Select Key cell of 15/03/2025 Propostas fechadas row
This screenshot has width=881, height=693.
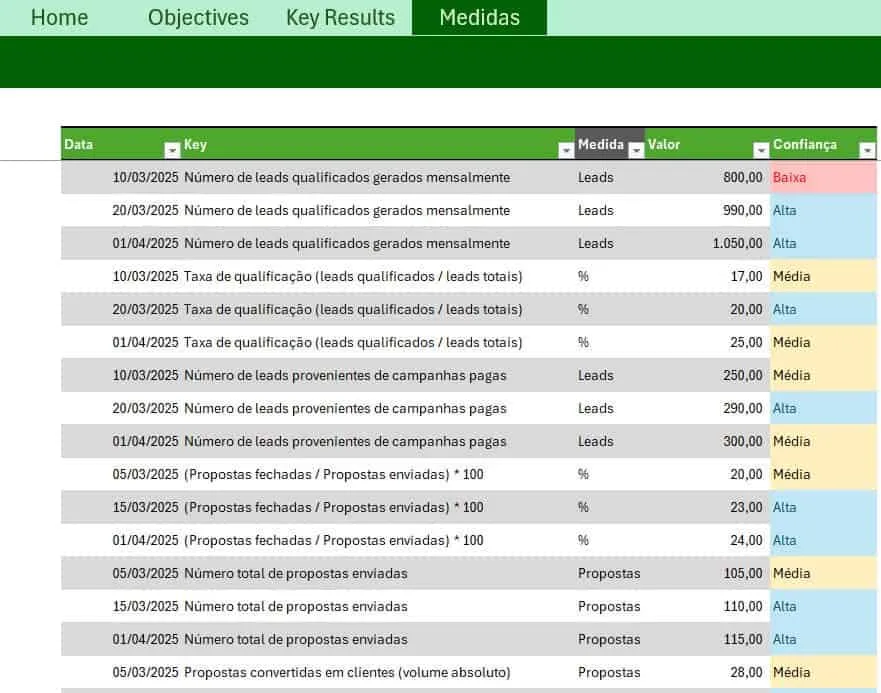point(378,508)
